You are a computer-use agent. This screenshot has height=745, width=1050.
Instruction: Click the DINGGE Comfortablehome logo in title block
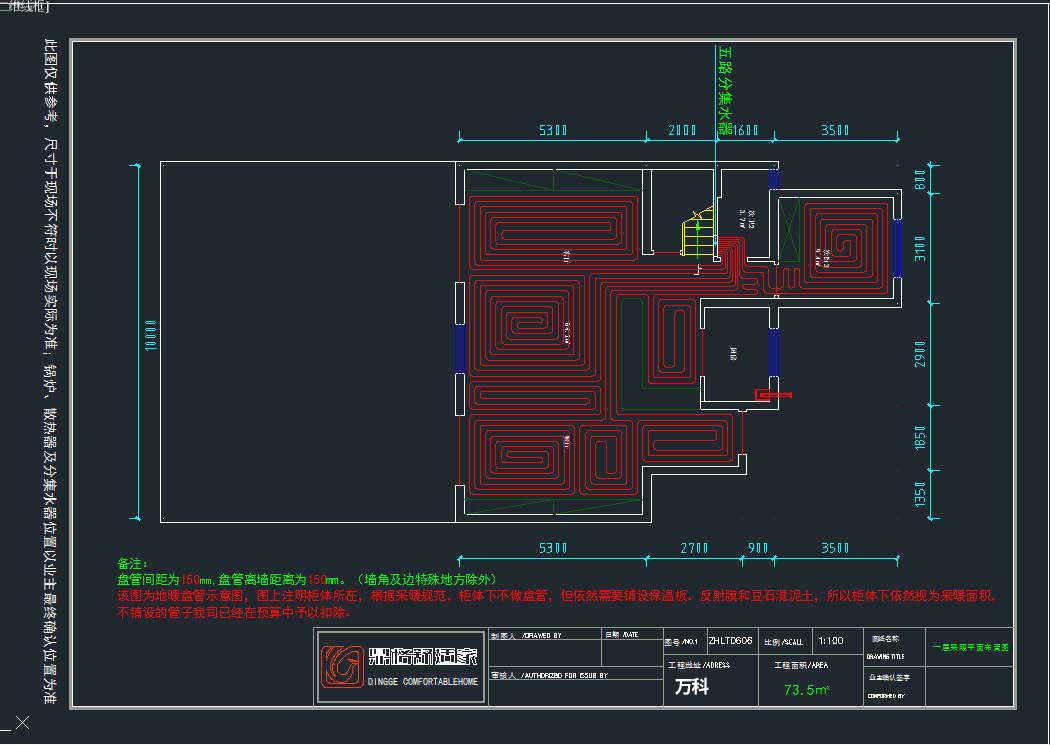coord(401,667)
